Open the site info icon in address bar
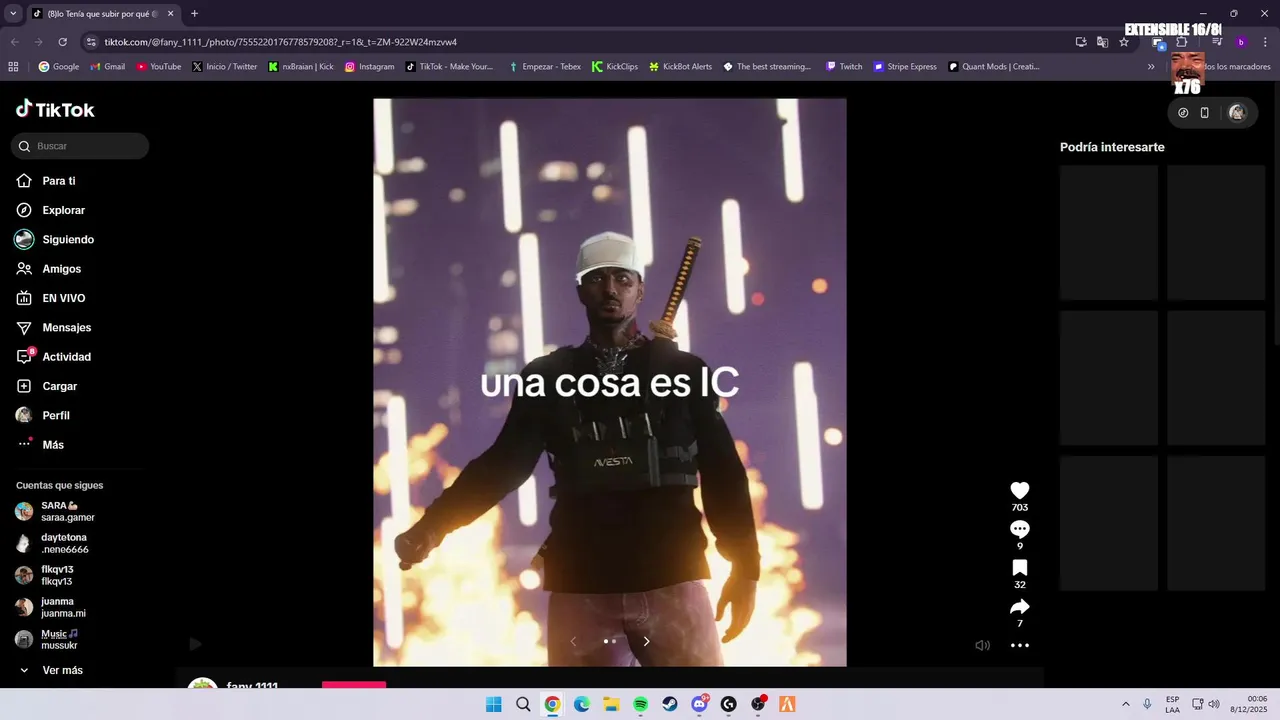This screenshot has height=720, width=1280. (91, 42)
